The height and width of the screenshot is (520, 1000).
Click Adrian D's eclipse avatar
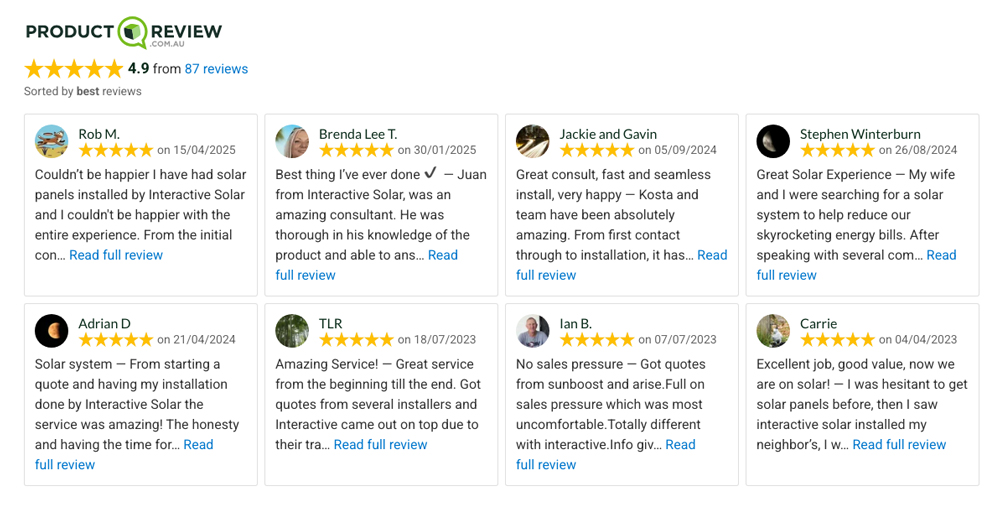pyautogui.click(x=52, y=331)
